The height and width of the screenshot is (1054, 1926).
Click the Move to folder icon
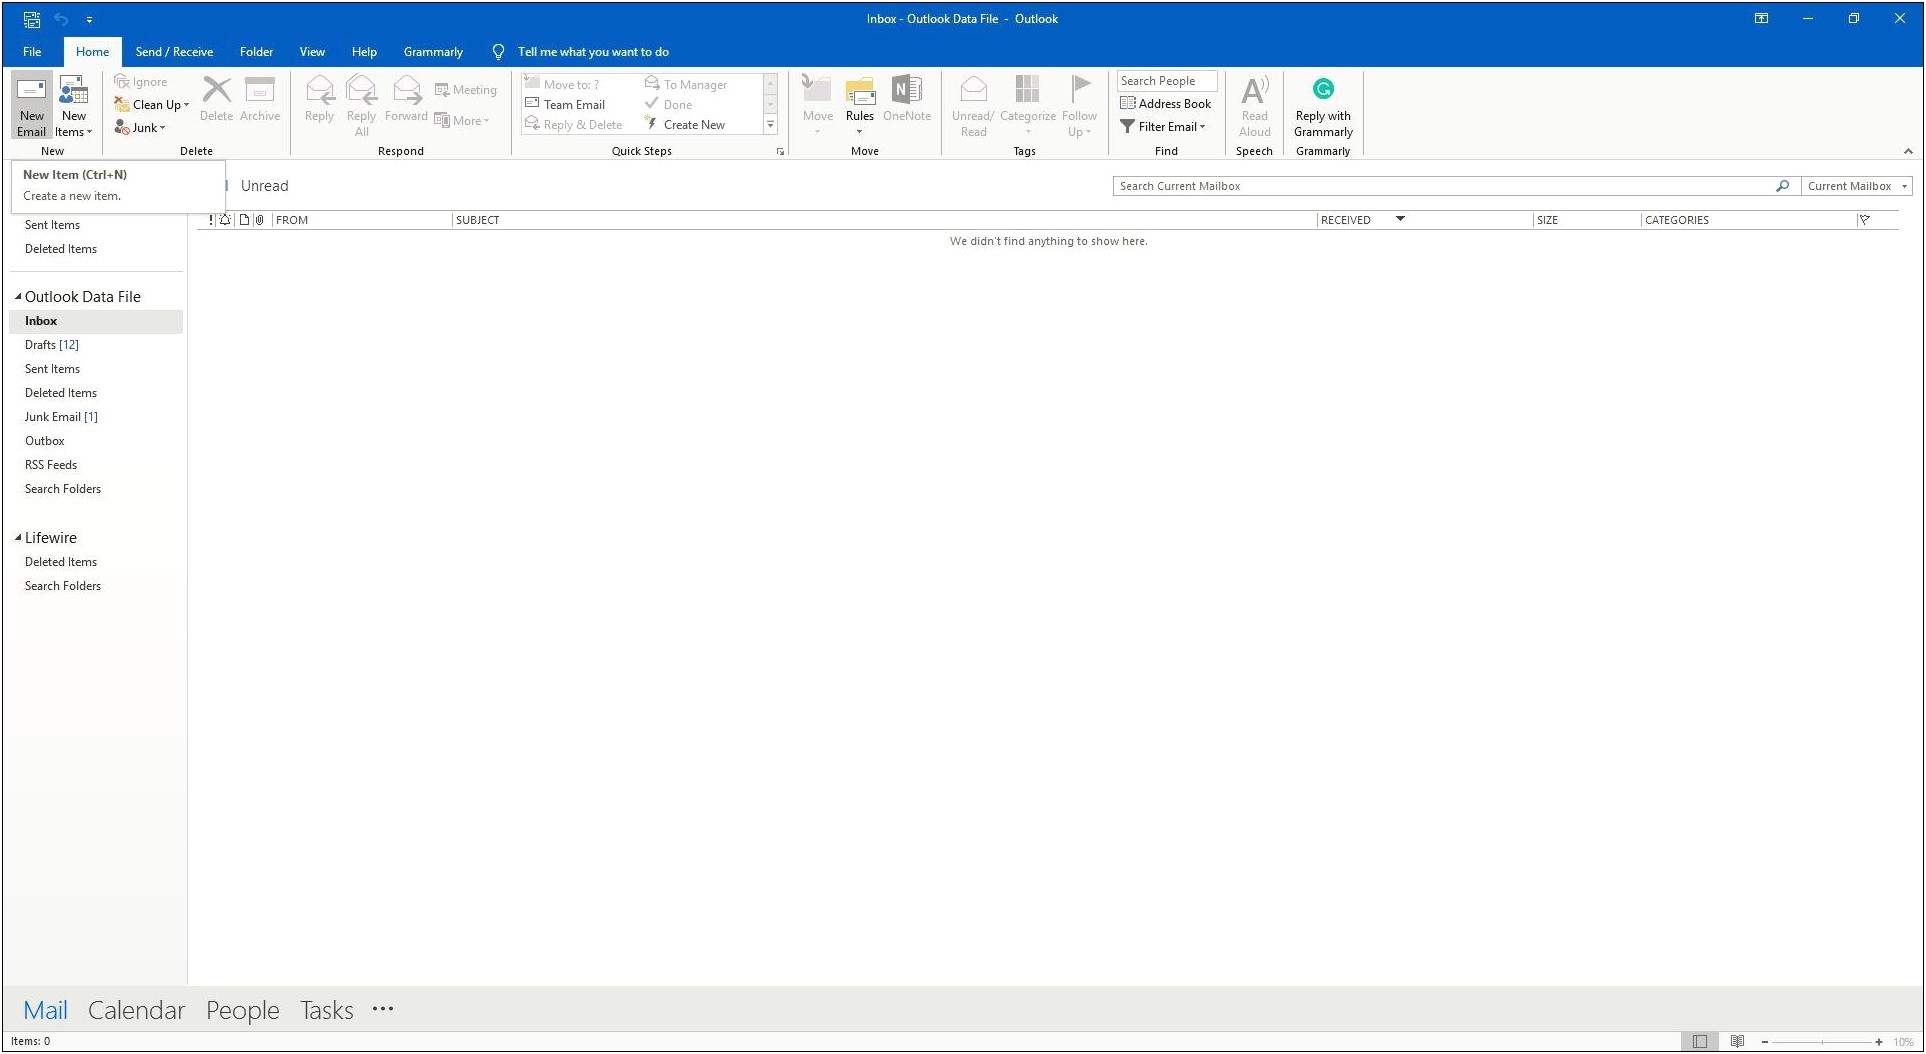(817, 90)
